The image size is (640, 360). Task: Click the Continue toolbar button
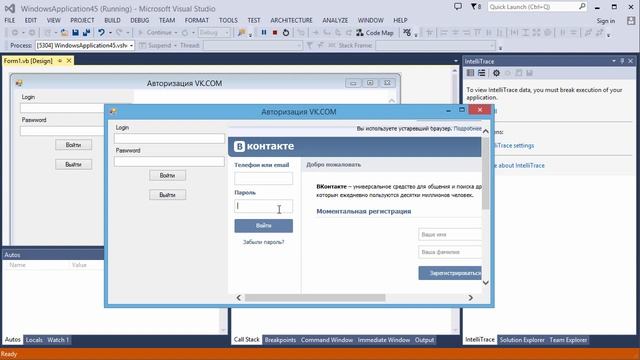pyautogui.click(x=155, y=33)
